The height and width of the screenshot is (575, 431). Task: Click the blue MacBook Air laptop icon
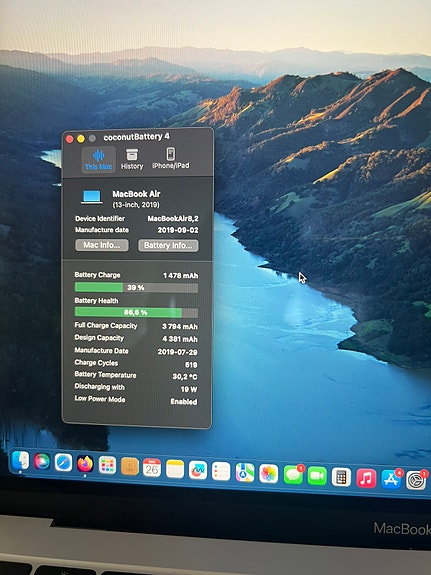click(x=92, y=197)
